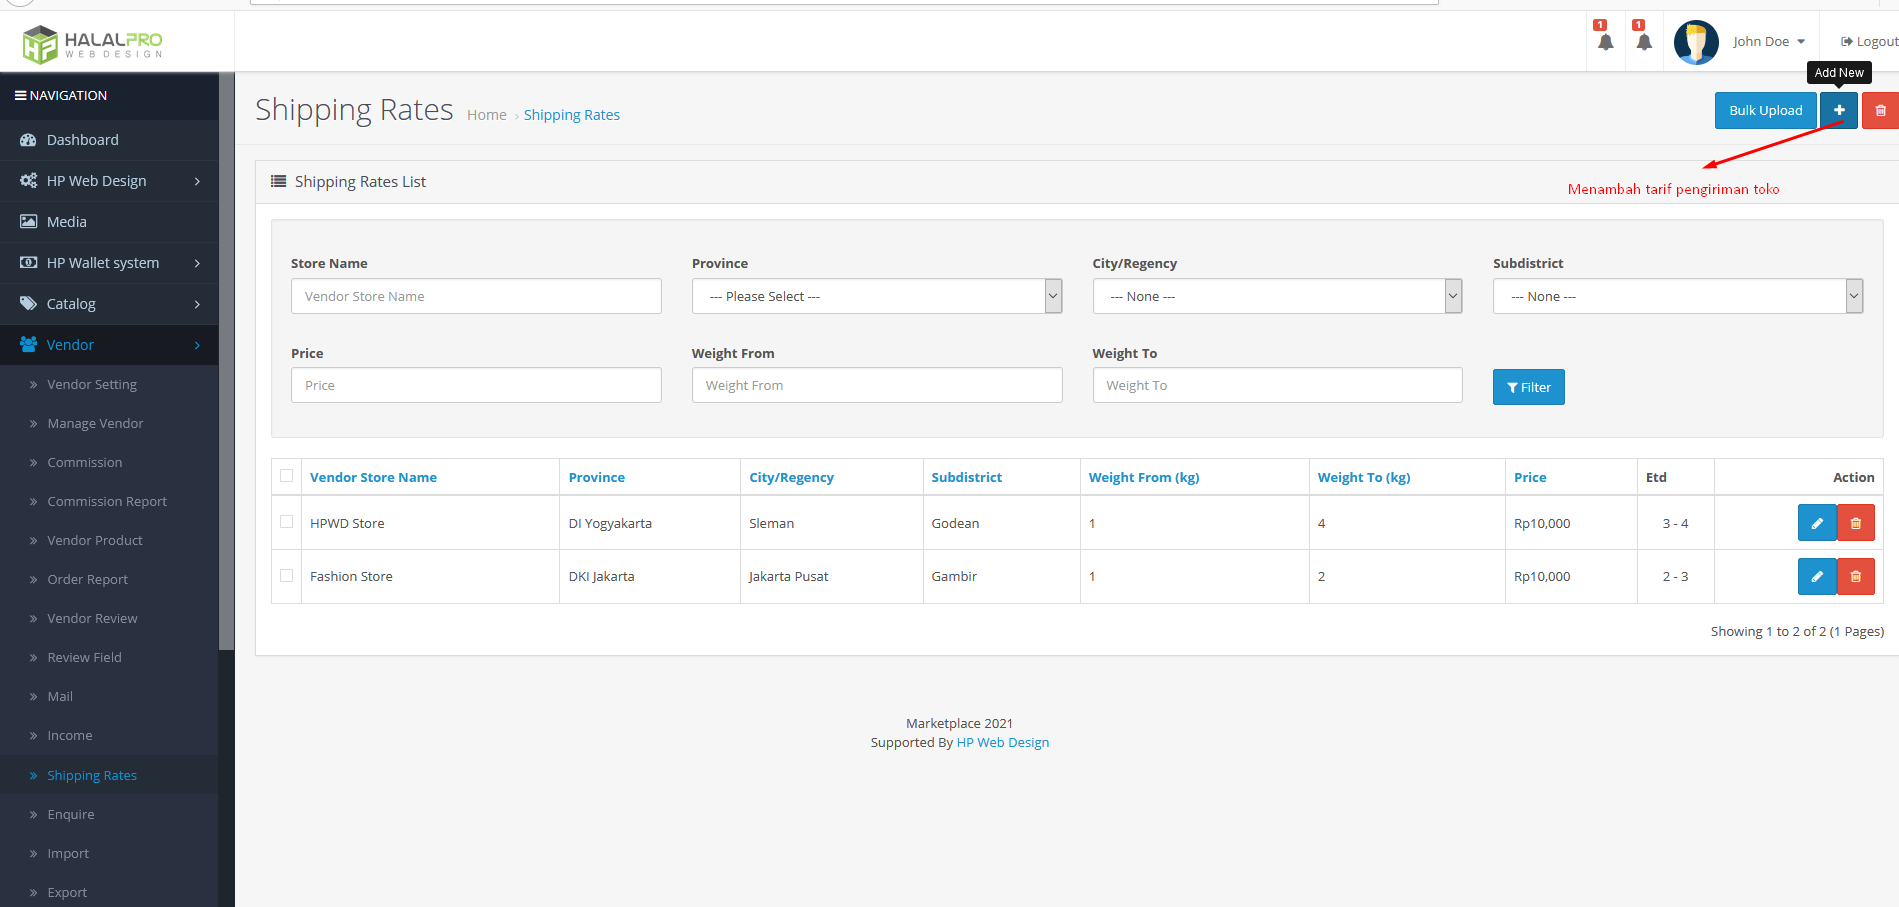The image size is (1899, 907).
Task: Click the Vendor Store Name input field
Action: [x=476, y=296]
